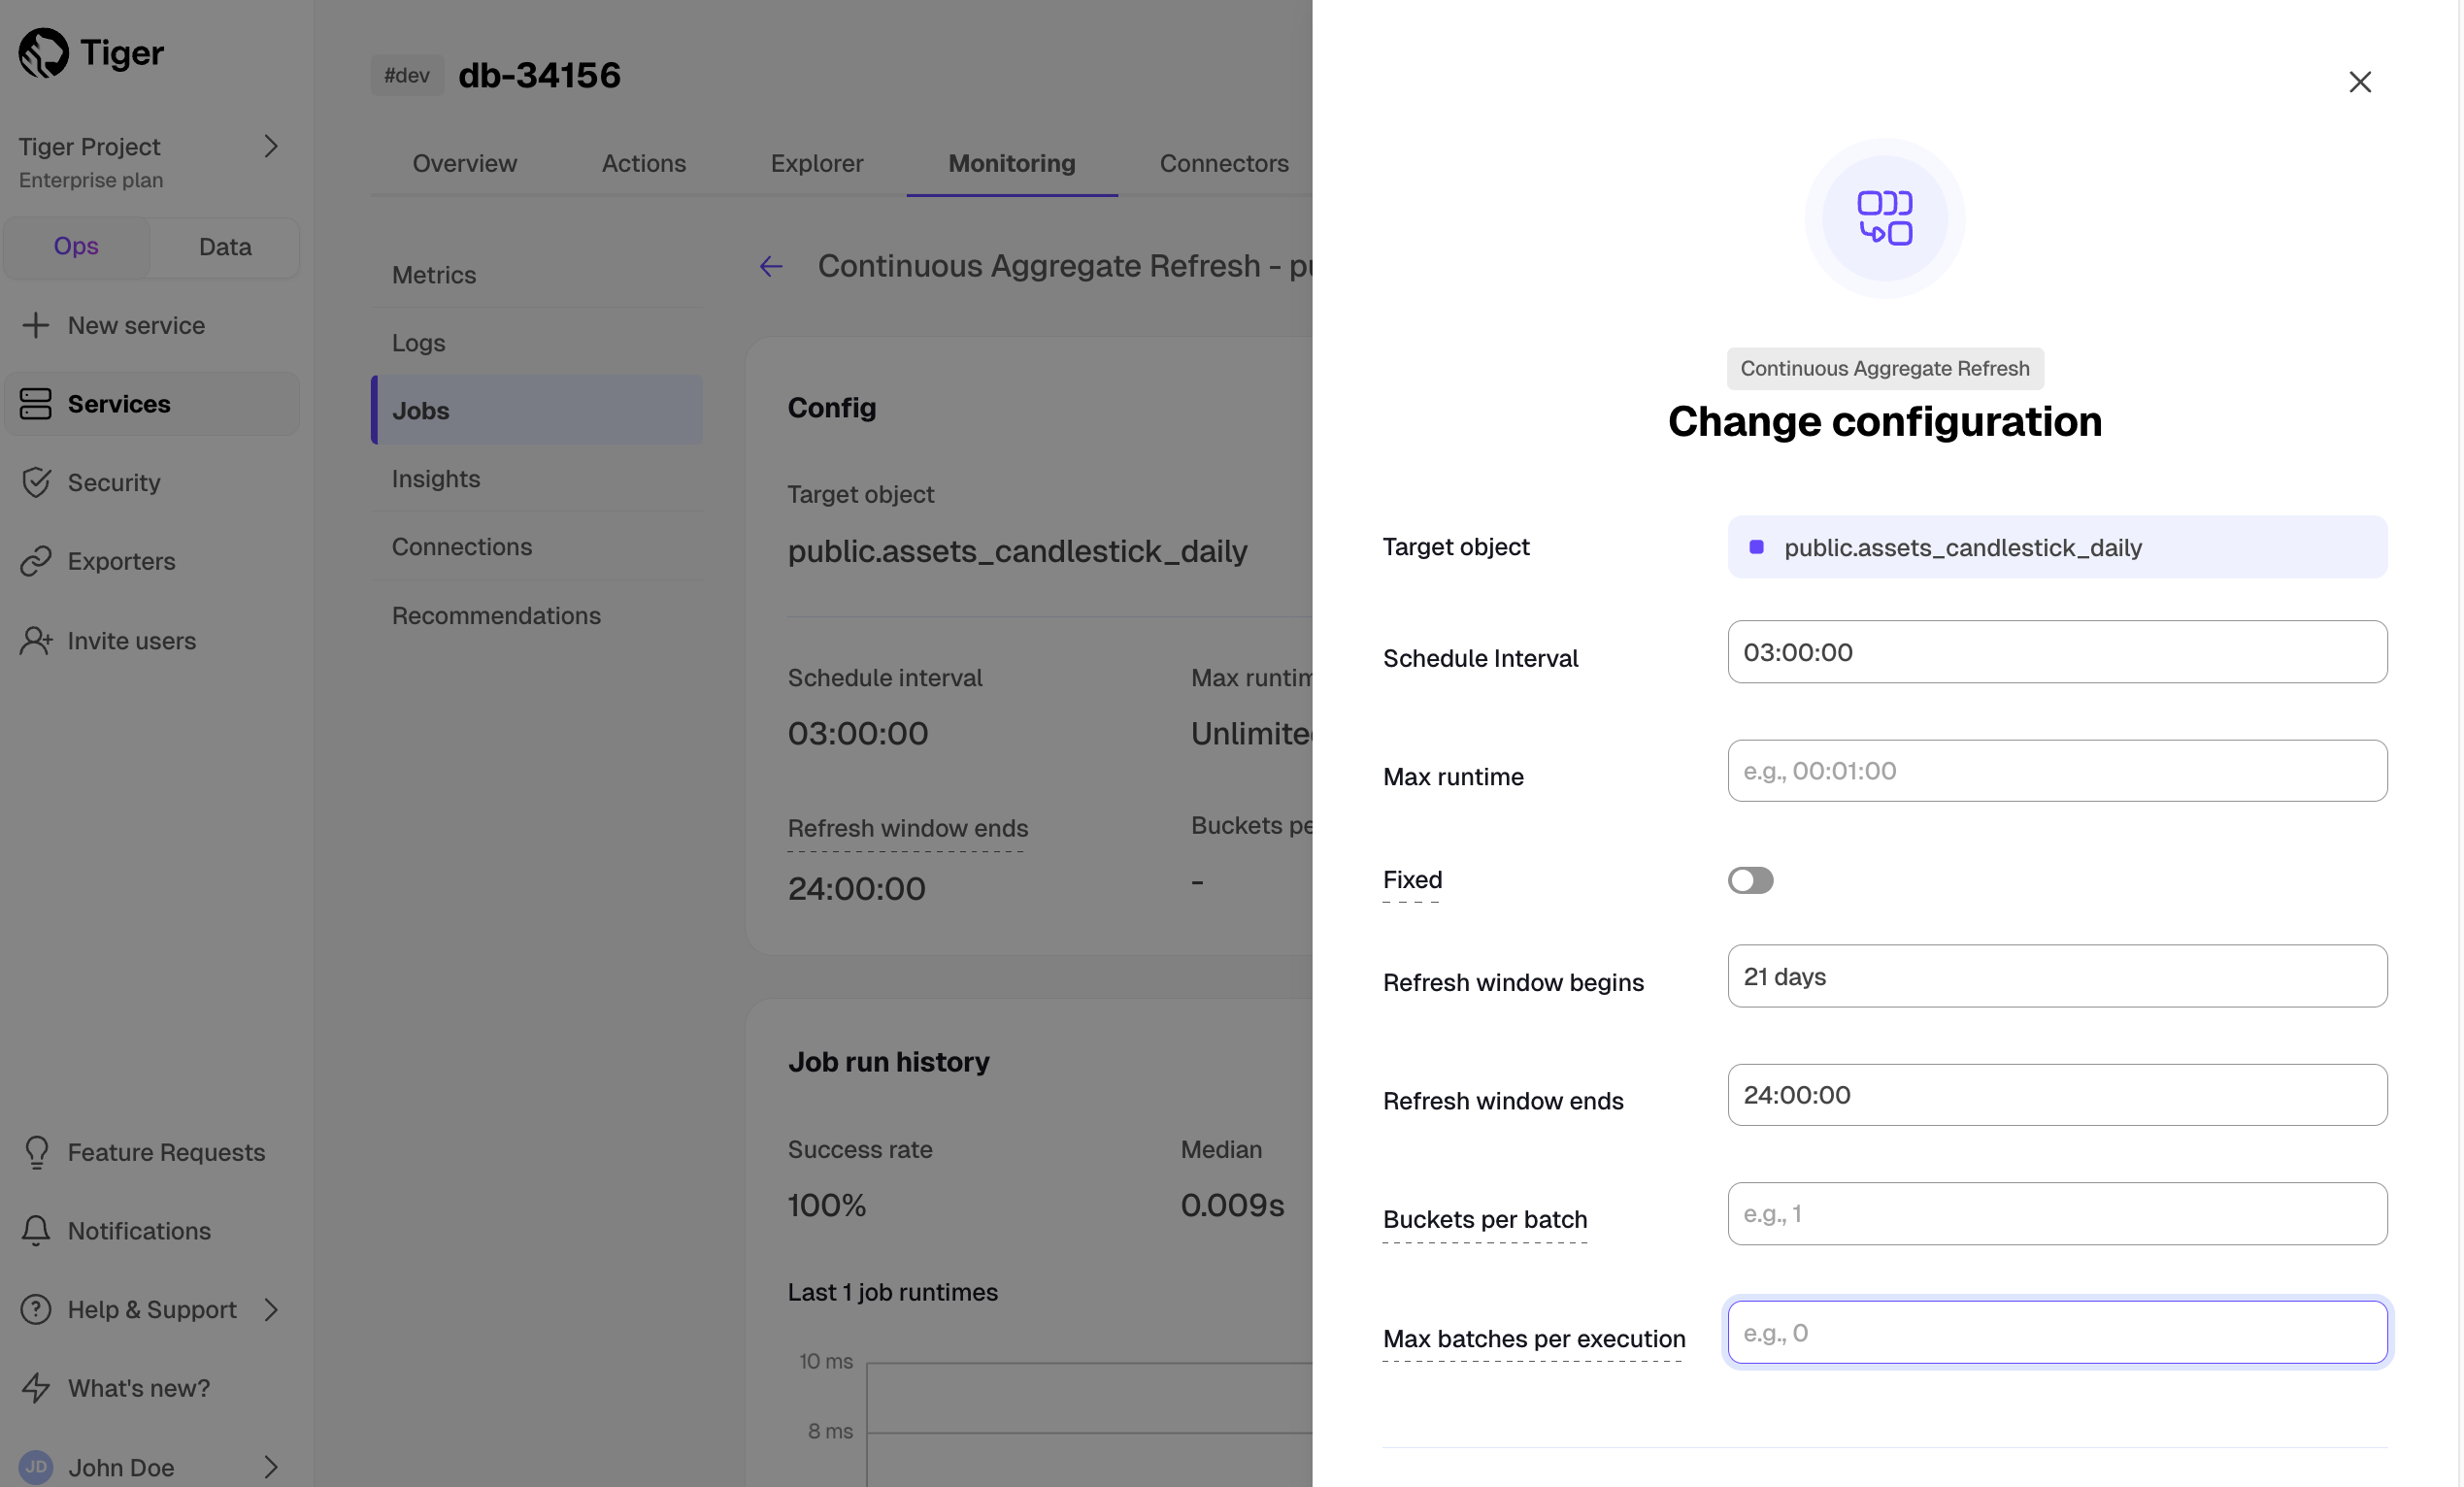The image size is (2464, 1487).
Task: Select the Ops toggle tab
Action: tap(76, 247)
